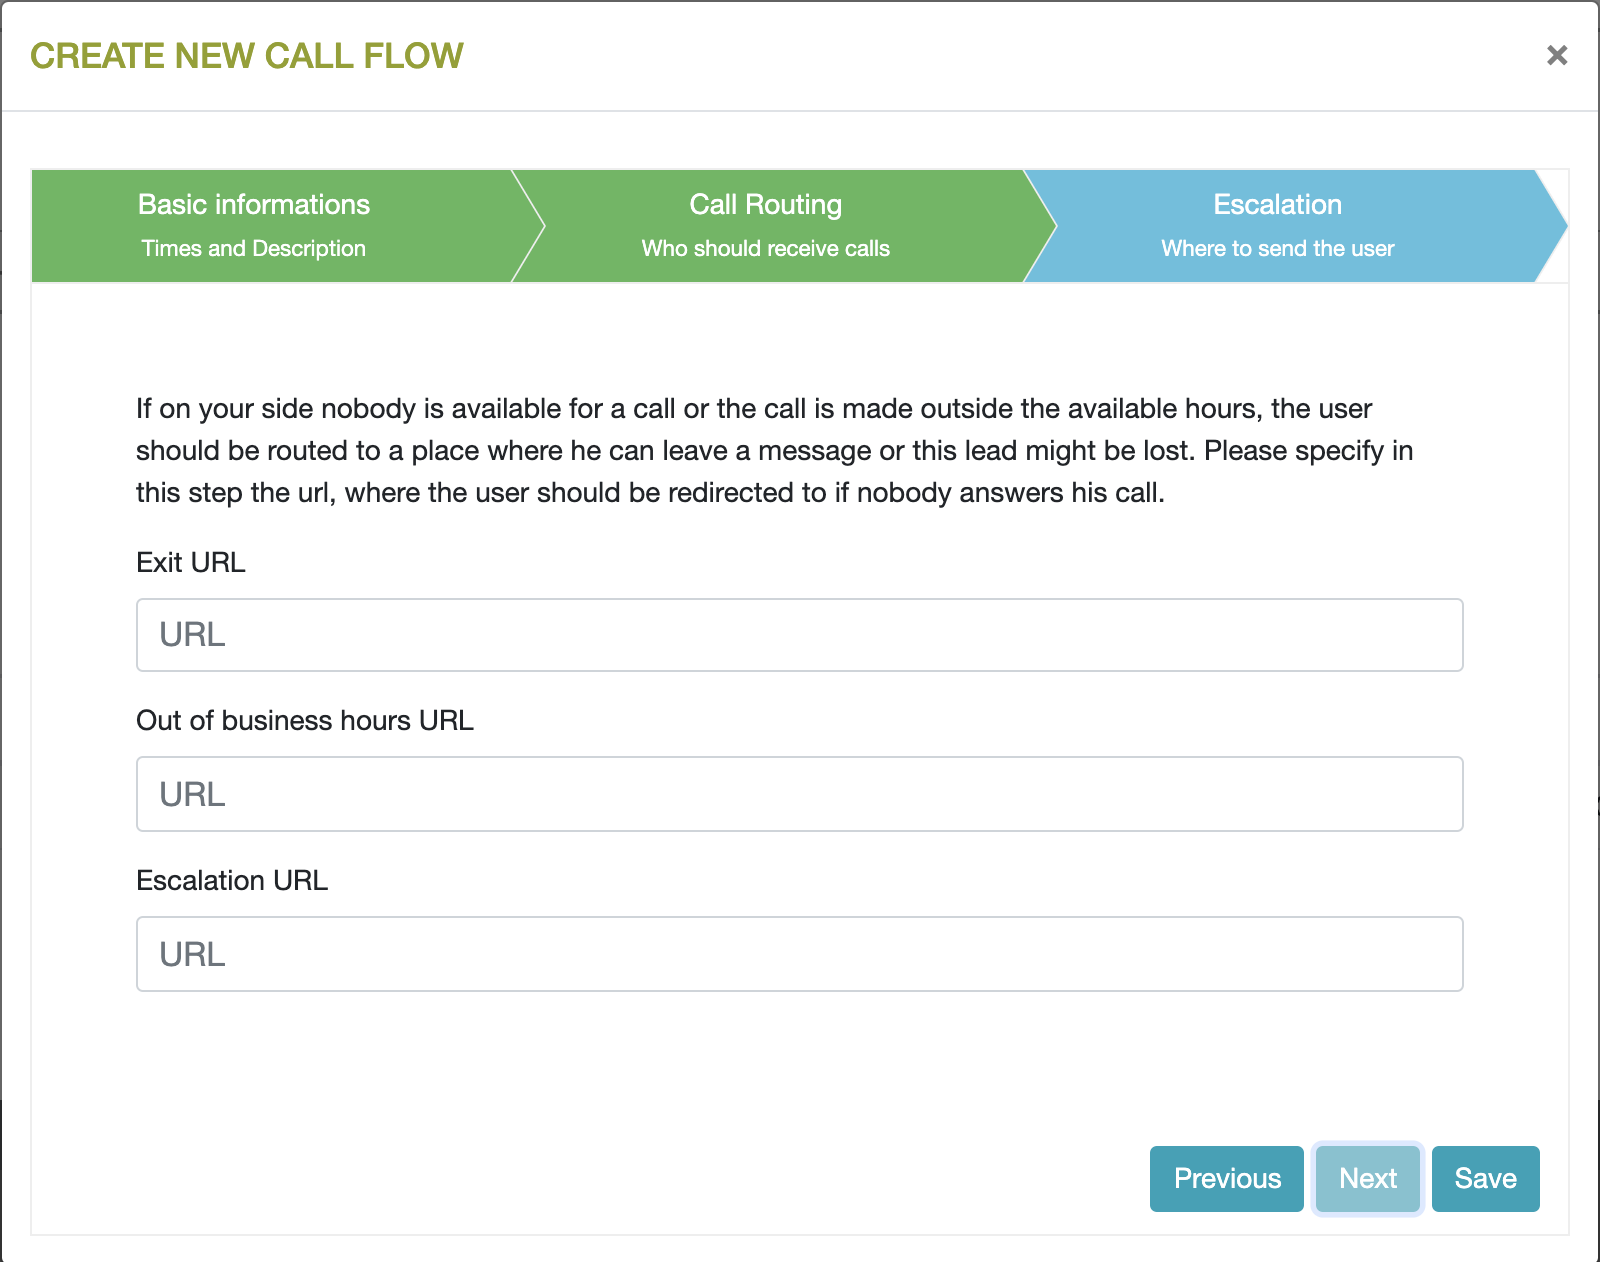Click the arrow divider after Basic informations
The image size is (1600, 1262).
coord(530,226)
